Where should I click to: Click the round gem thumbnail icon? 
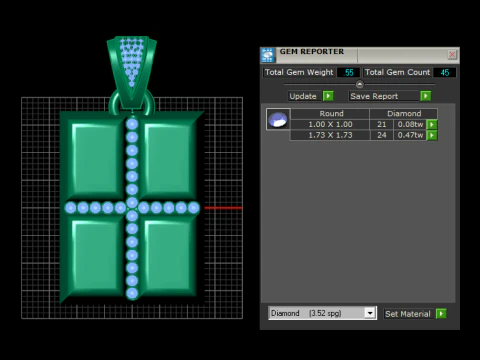(278, 119)
